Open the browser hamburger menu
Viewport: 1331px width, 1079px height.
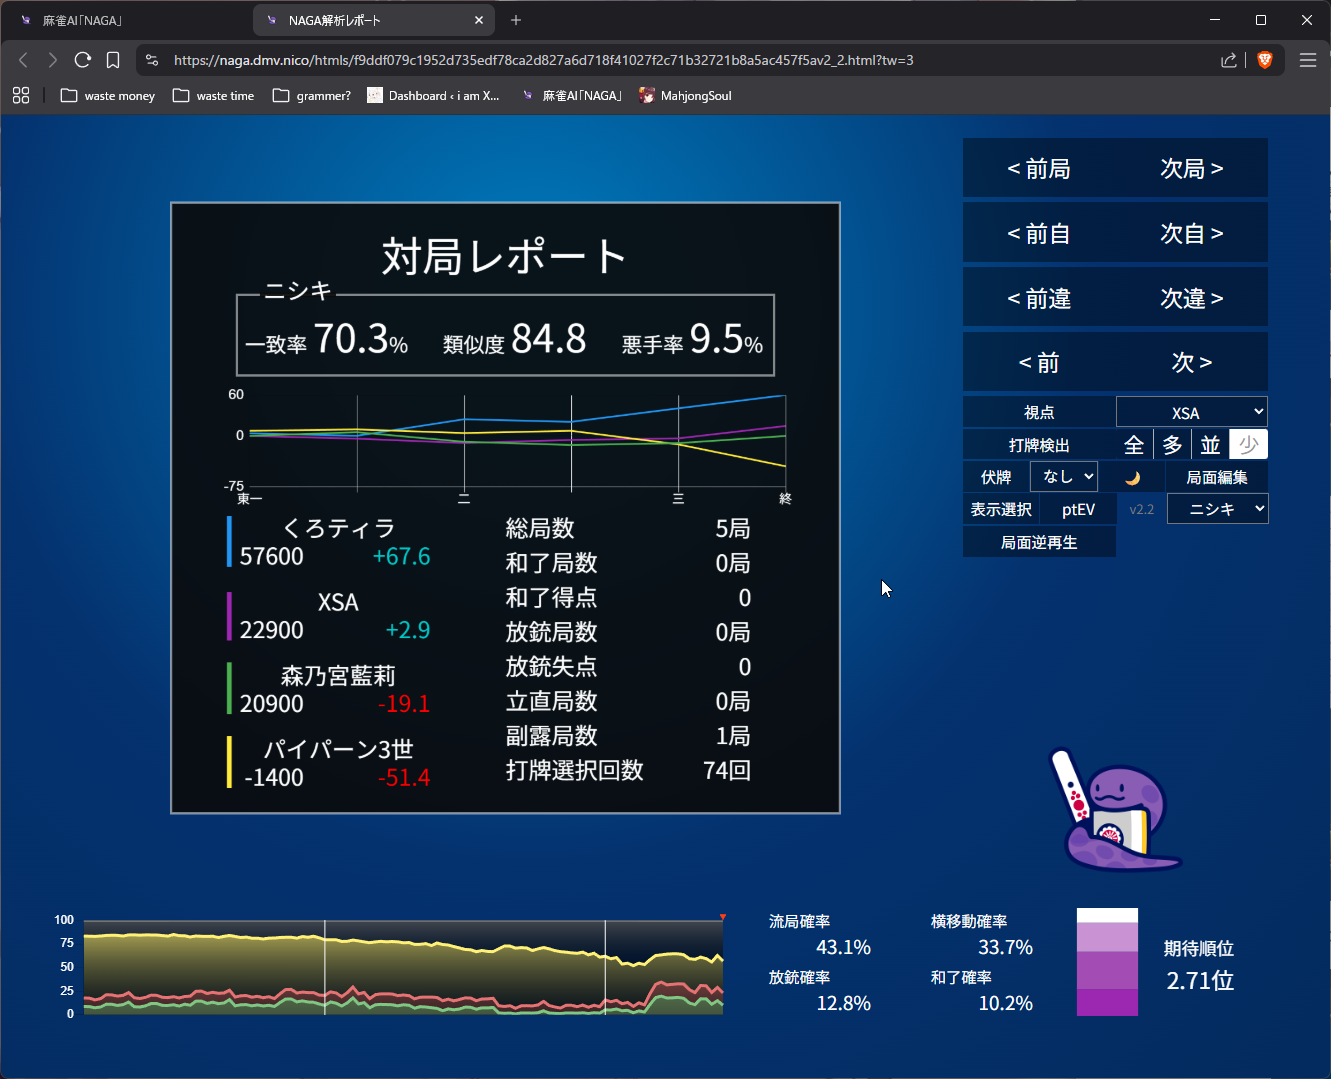tap(1307, 60)
